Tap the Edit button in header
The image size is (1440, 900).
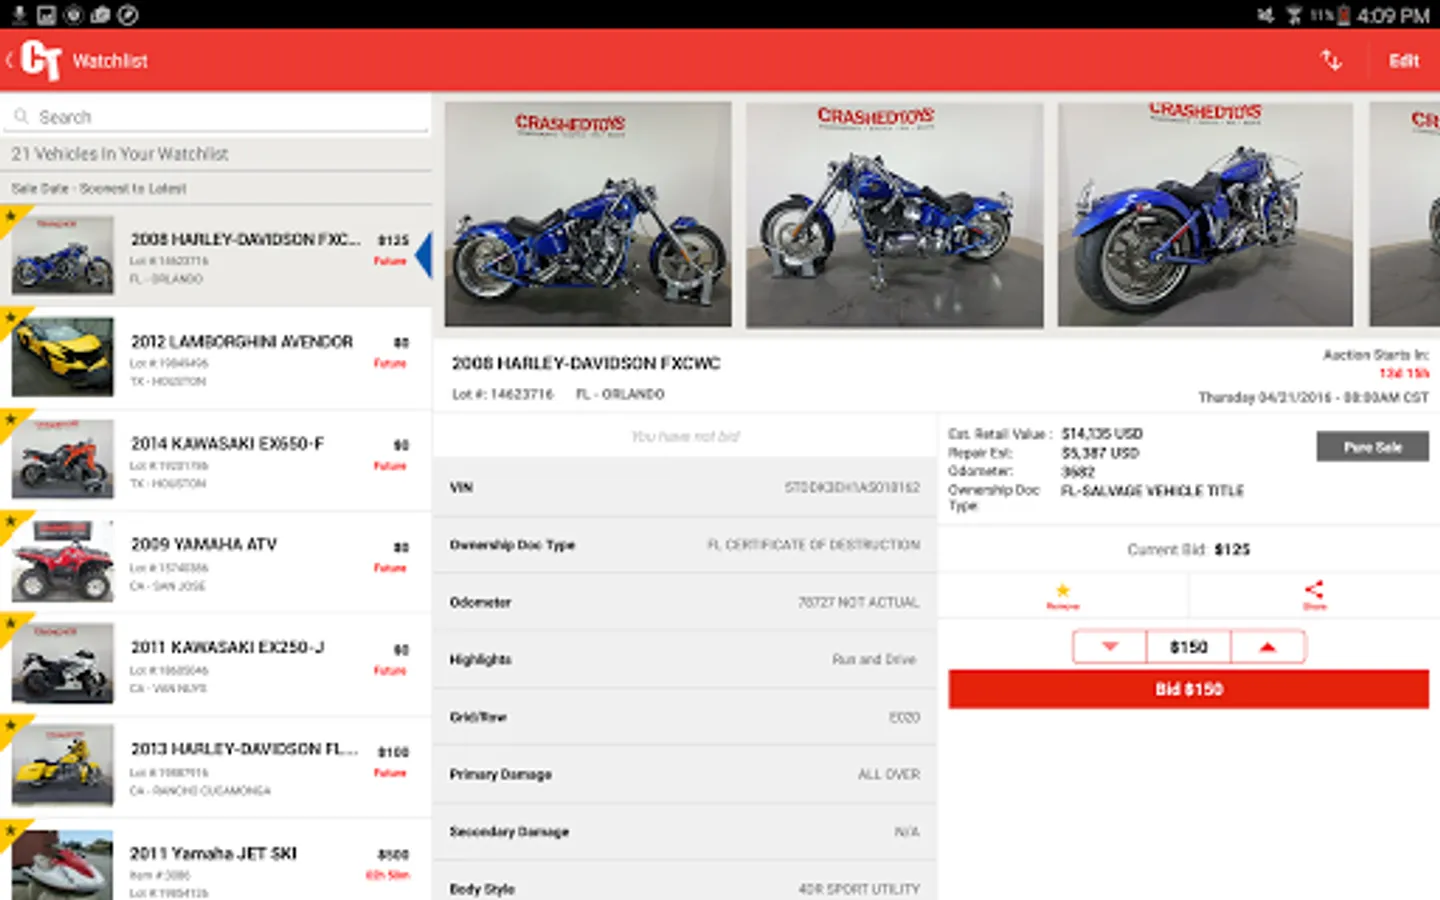(1403, 61)
